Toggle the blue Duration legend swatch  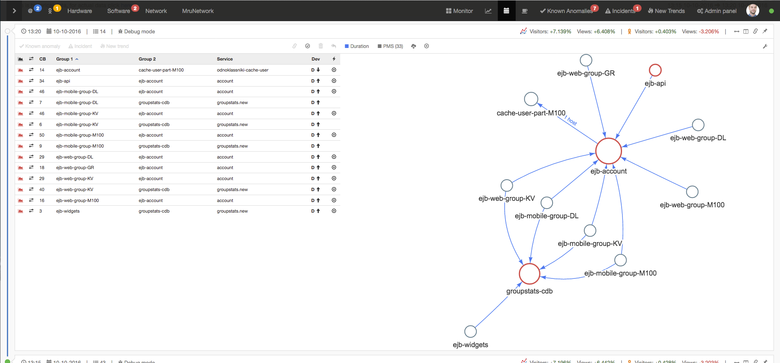[347, 46]
